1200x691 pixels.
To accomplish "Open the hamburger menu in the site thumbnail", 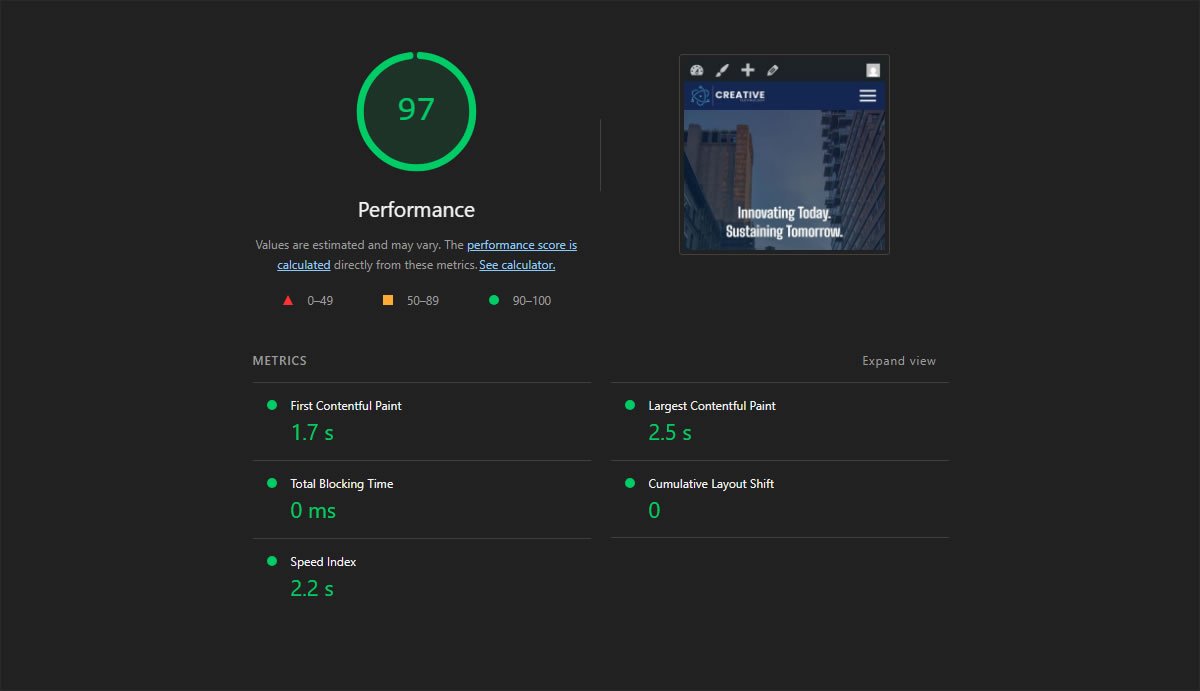I will [x=867, y=95].
